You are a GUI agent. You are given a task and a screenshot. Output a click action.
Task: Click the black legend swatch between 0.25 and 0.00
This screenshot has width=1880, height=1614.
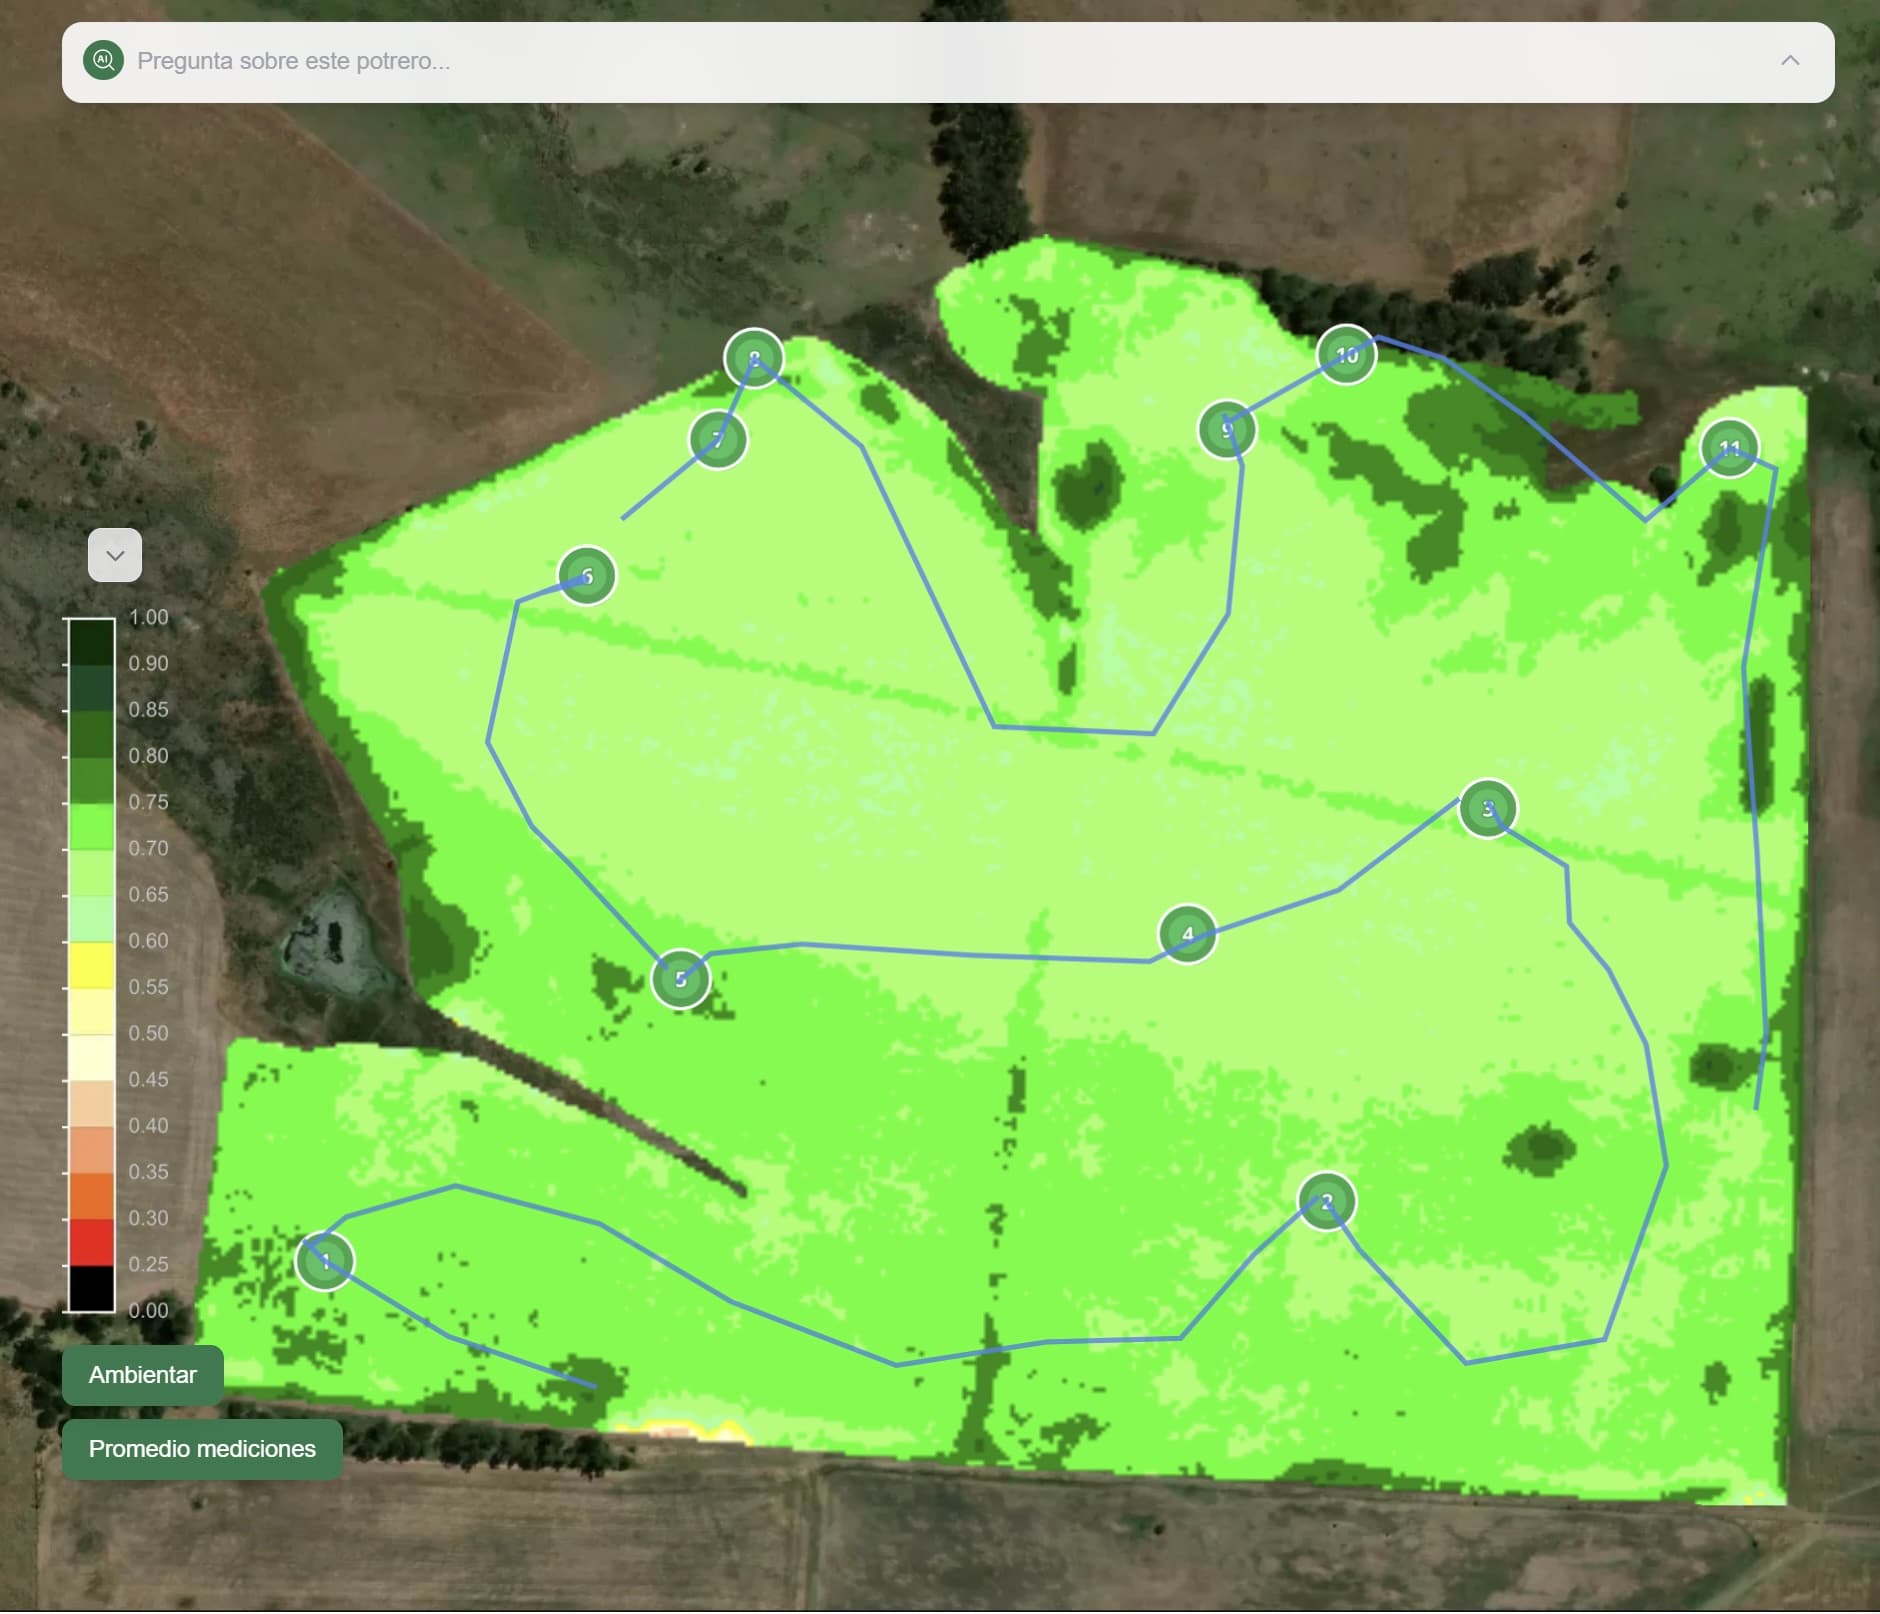click(91, 1288)
